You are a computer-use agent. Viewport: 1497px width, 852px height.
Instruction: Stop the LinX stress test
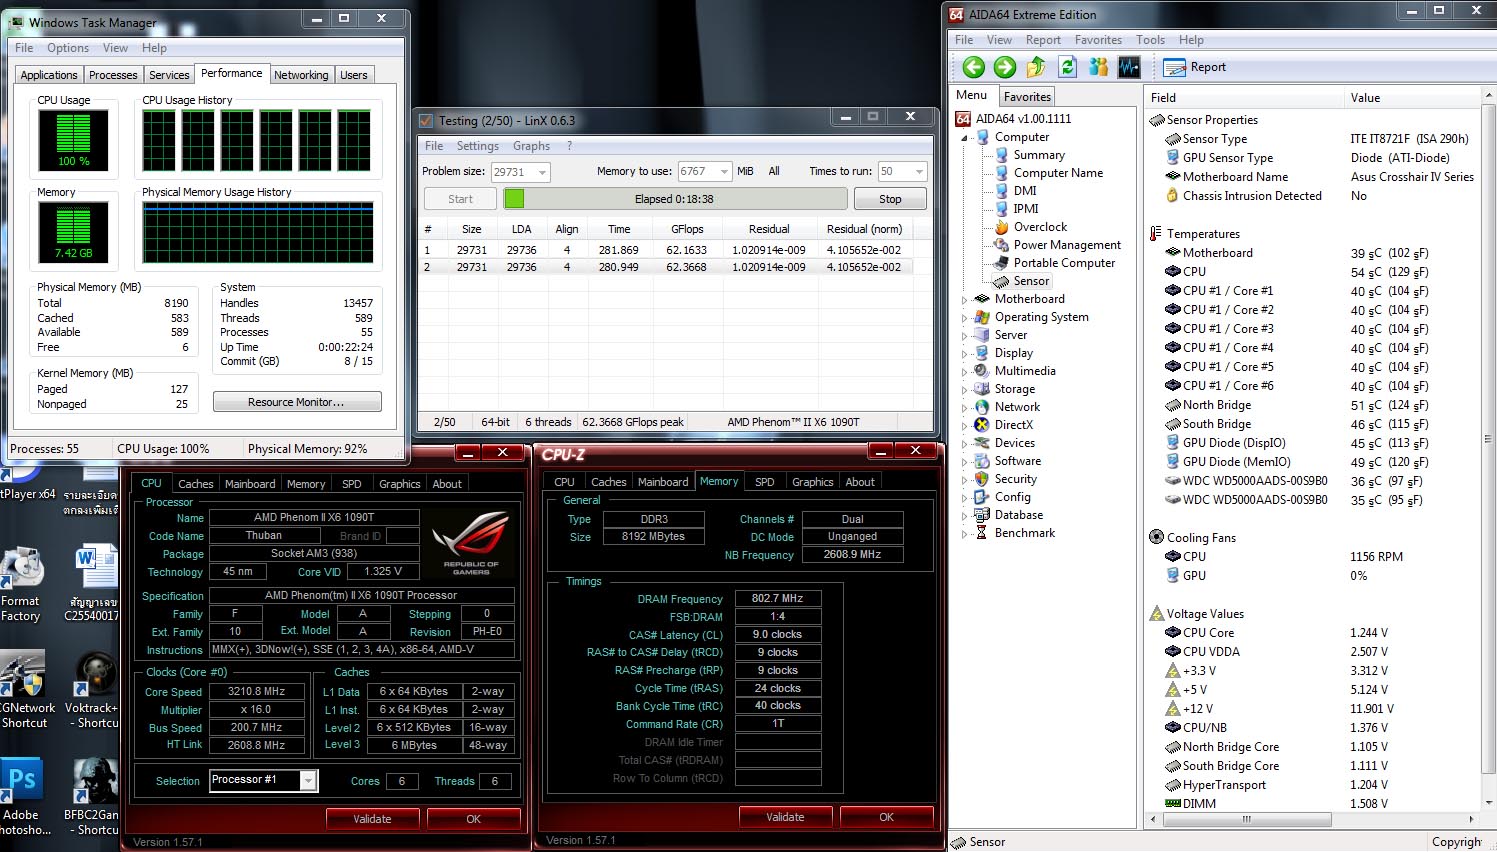coord(889,199)
